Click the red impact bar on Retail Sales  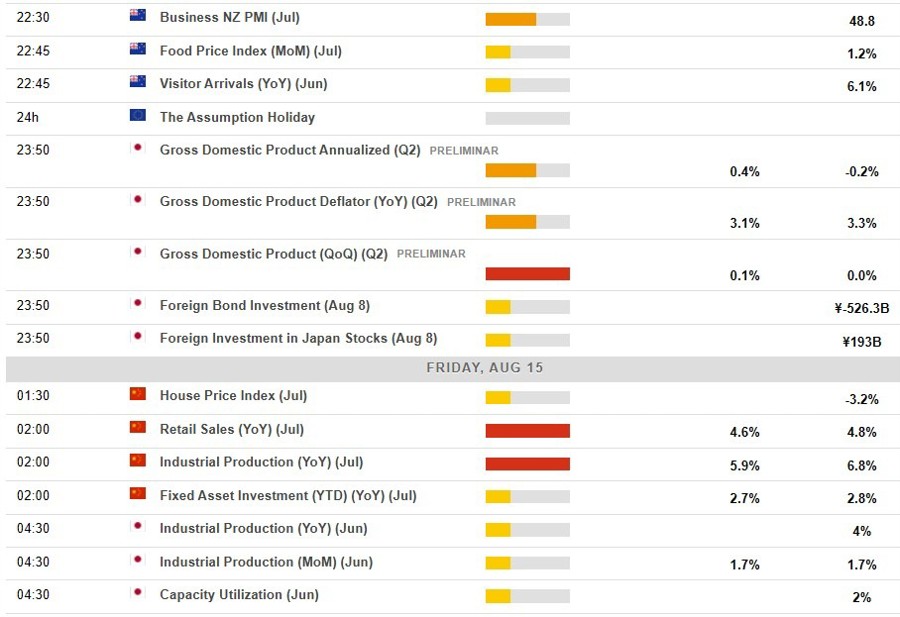point(527,430)
